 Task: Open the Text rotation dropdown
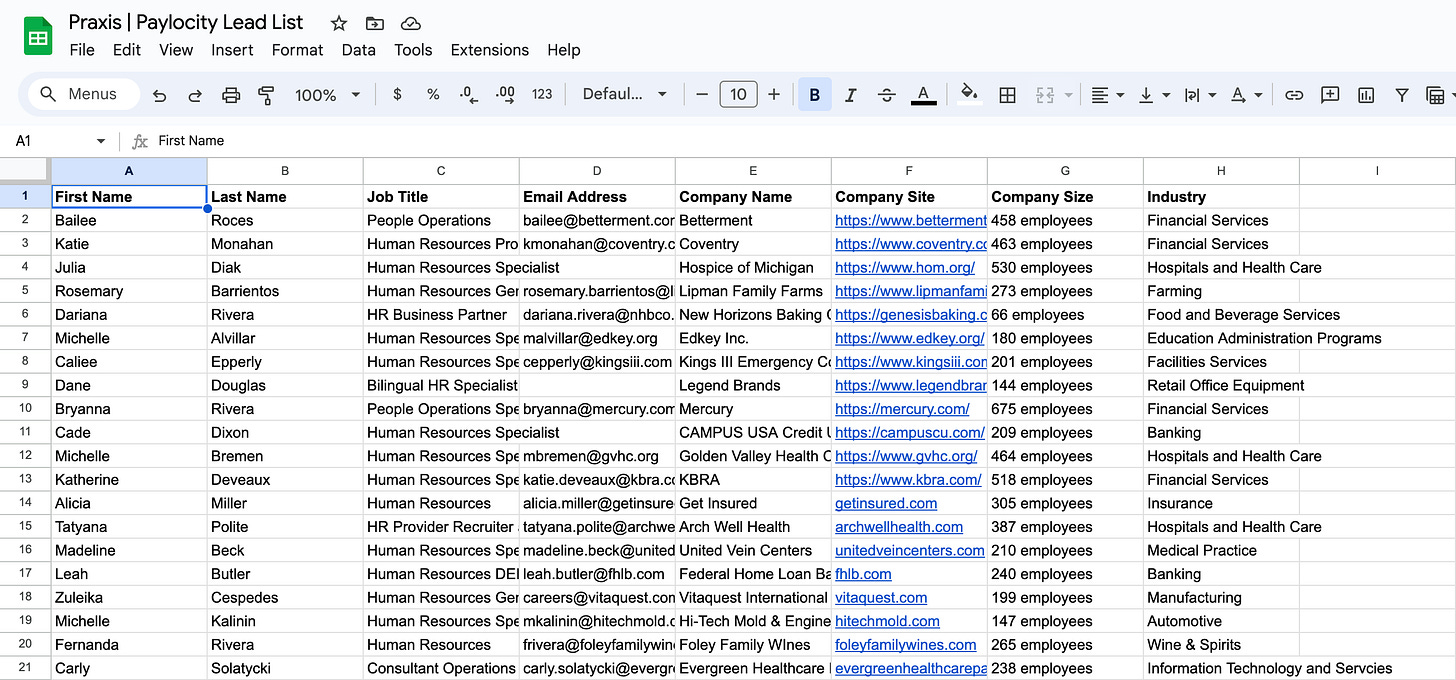click(1246, 95)
